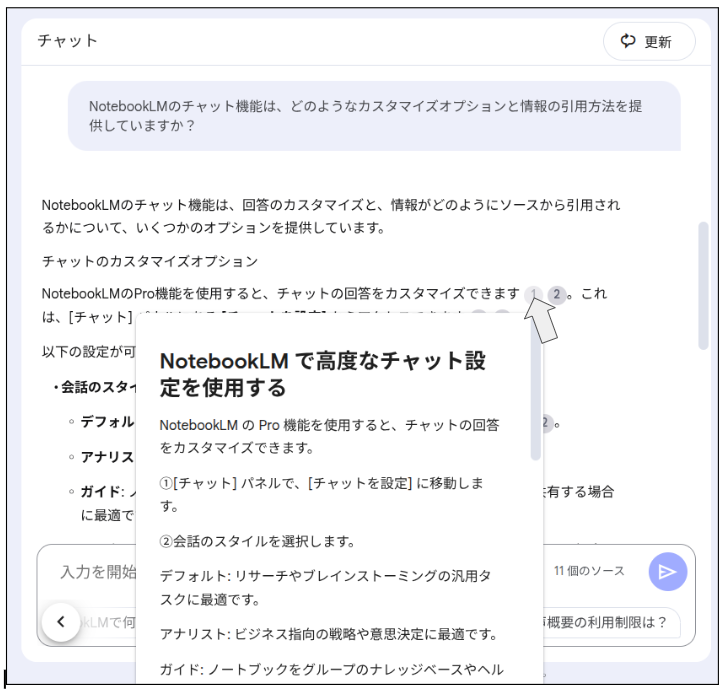This screenshot has height=694, width=726.
Task: Click popup line ガイド: ノートブックをグループのナレッジベース
Action: click(x=332, y=670)
